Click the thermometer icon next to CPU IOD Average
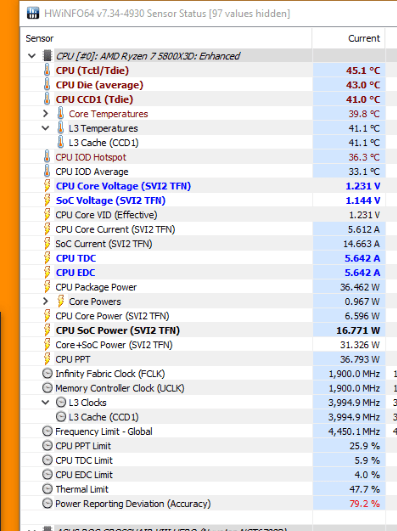Screen dimensions: 397x531 point(47,172)
